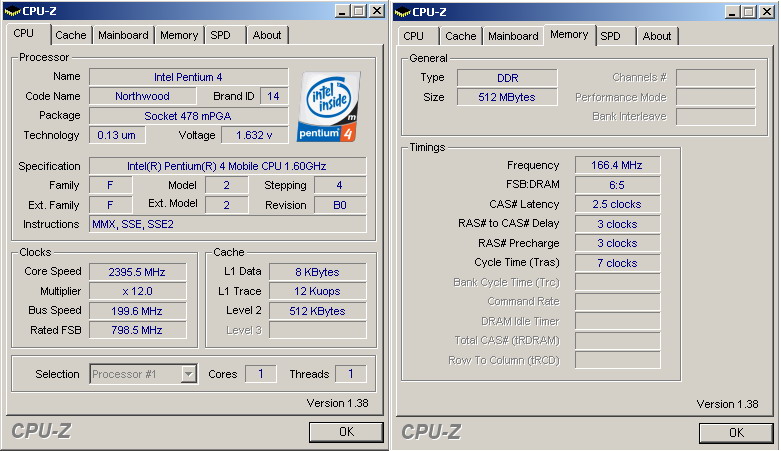Viewport: 781px width, 451px height.
Task: Click the Name field 'Intel Pentium 4'
Action: pyautogui.click(x=188, y=77)
